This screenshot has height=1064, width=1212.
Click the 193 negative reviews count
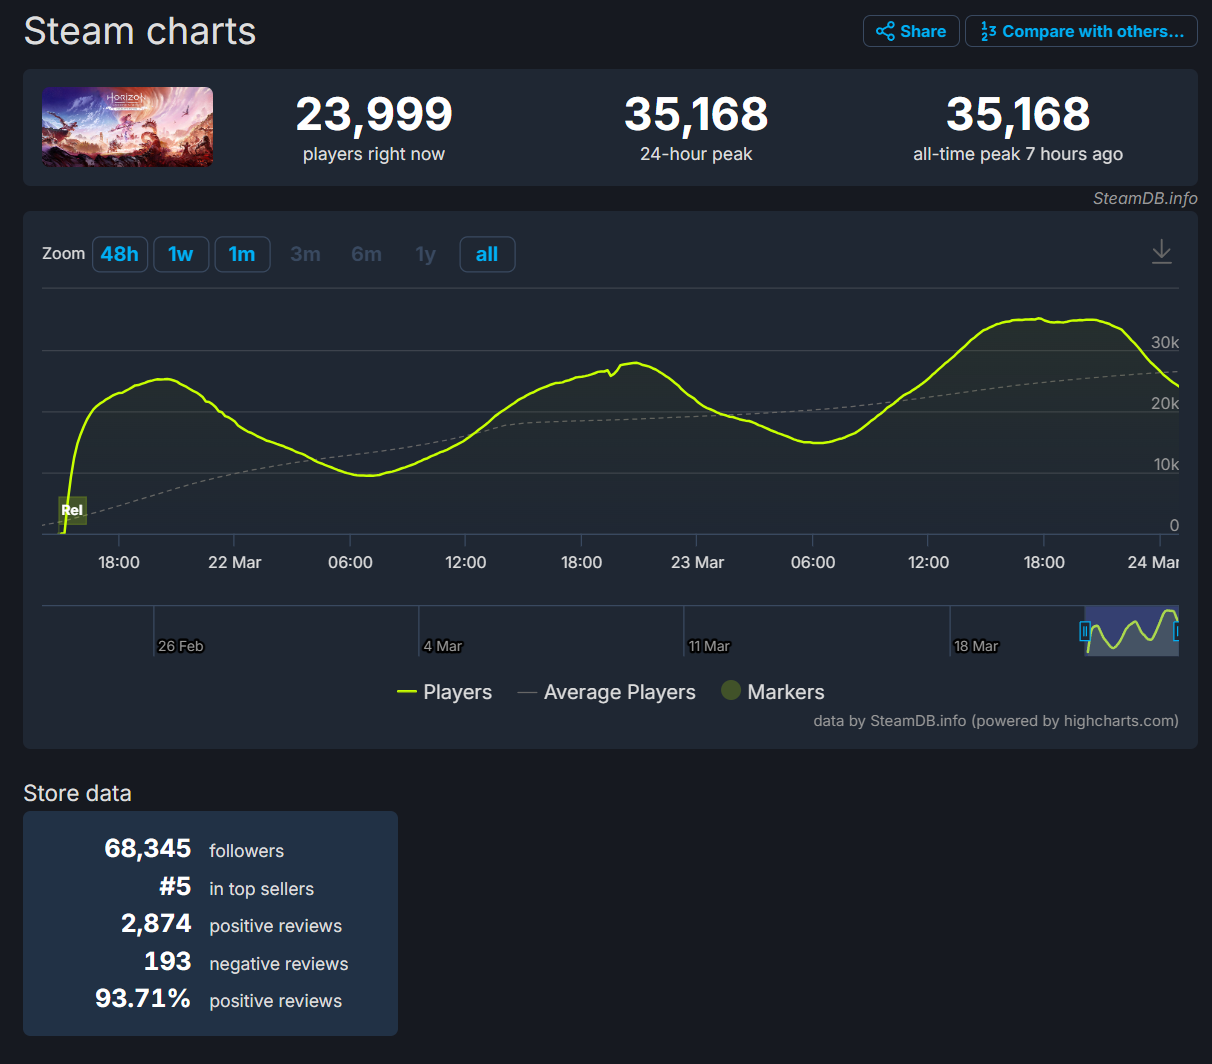click(167, 961)
